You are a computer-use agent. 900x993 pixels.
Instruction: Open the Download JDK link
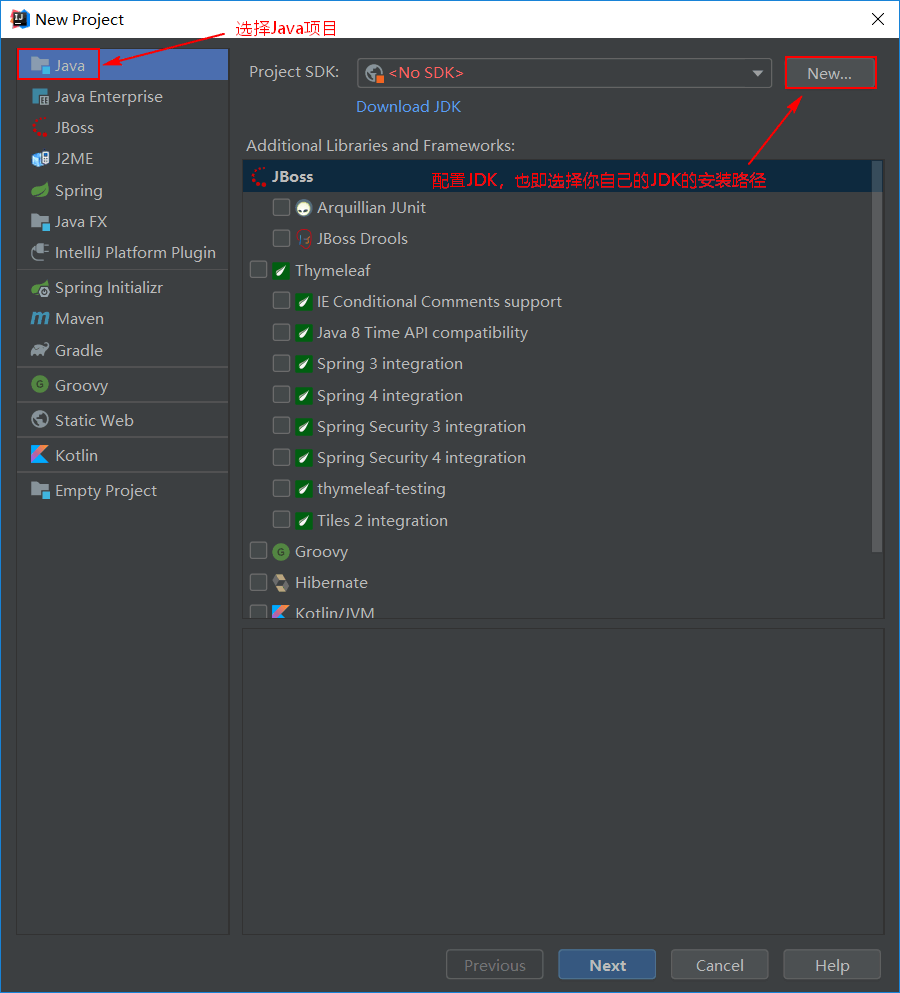point(409,106)
